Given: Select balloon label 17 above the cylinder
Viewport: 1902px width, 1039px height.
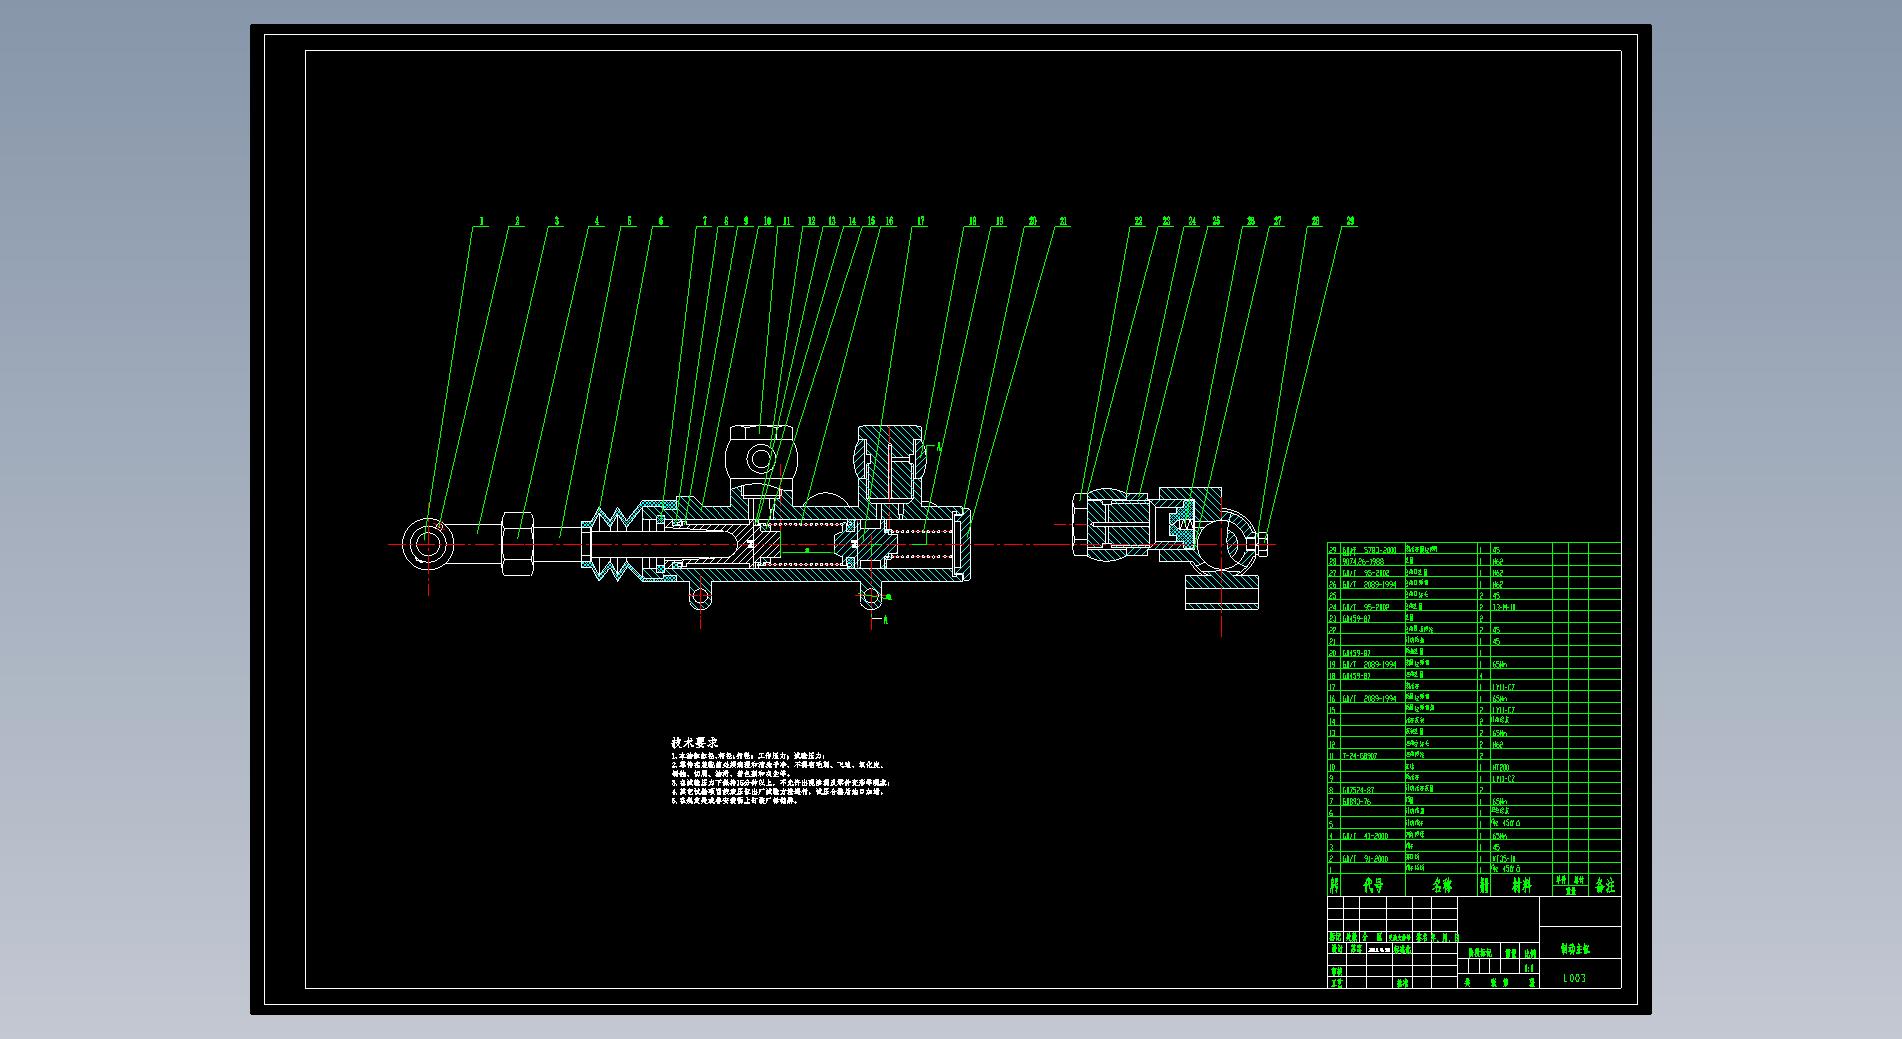Looking at the screenshot, I should (x=919, y=221).
